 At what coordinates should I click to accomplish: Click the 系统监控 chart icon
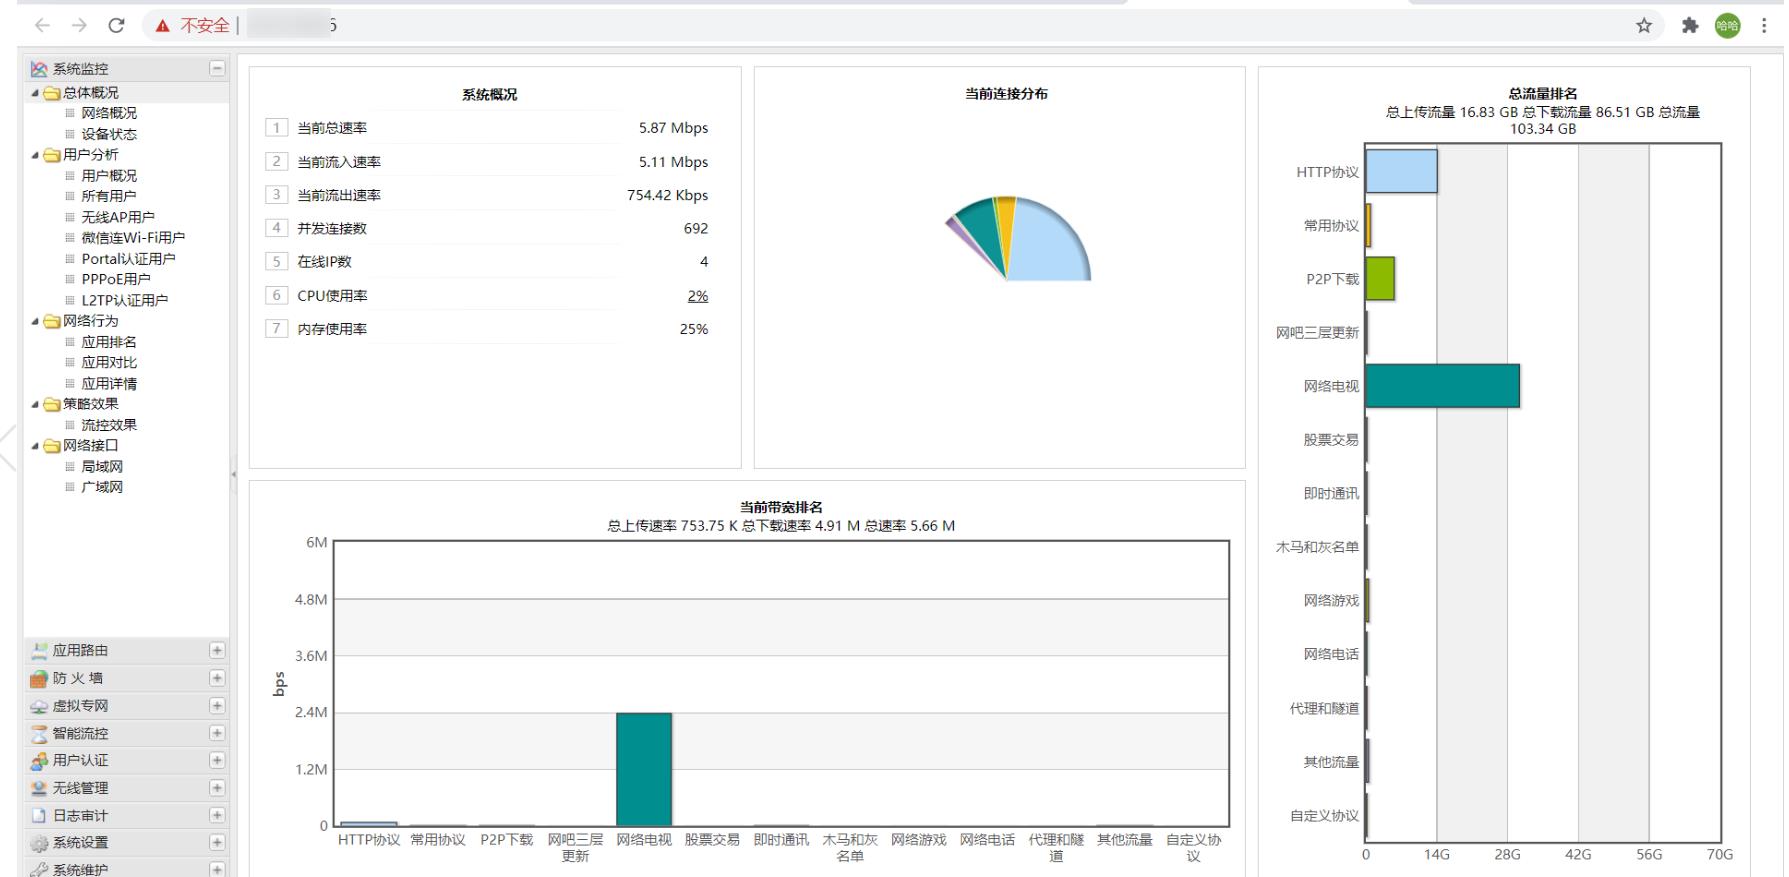pyautogui.click(x=39, y=69)
